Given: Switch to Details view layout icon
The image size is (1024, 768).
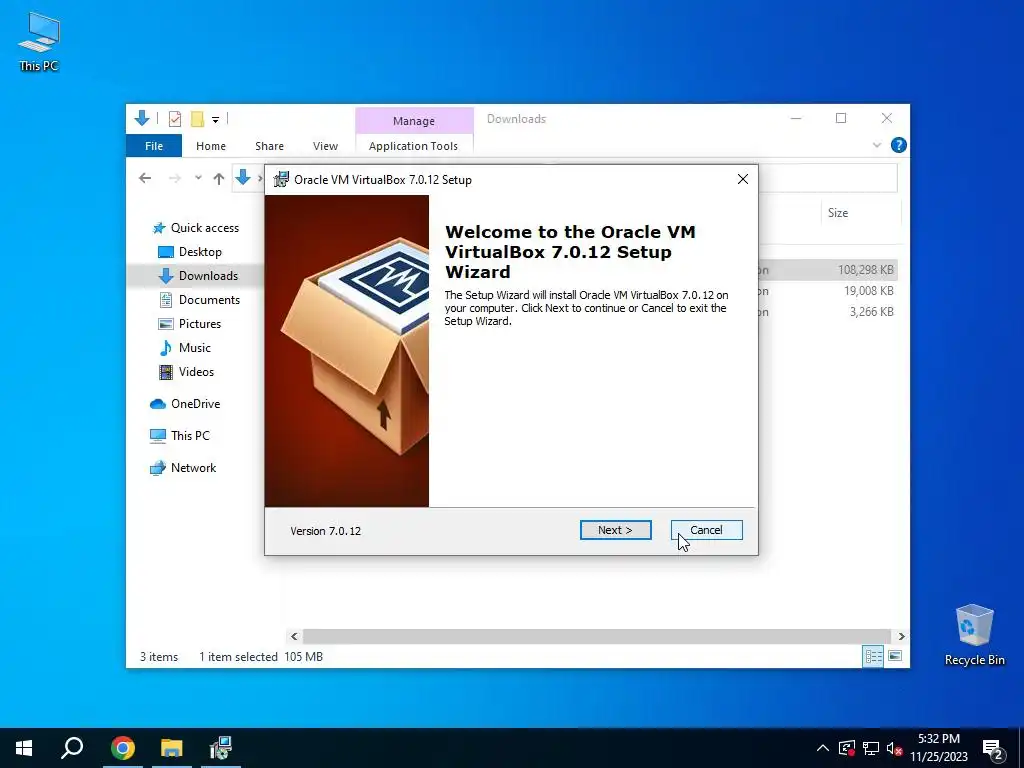Looking at the screenshot, I should point(873,656).
